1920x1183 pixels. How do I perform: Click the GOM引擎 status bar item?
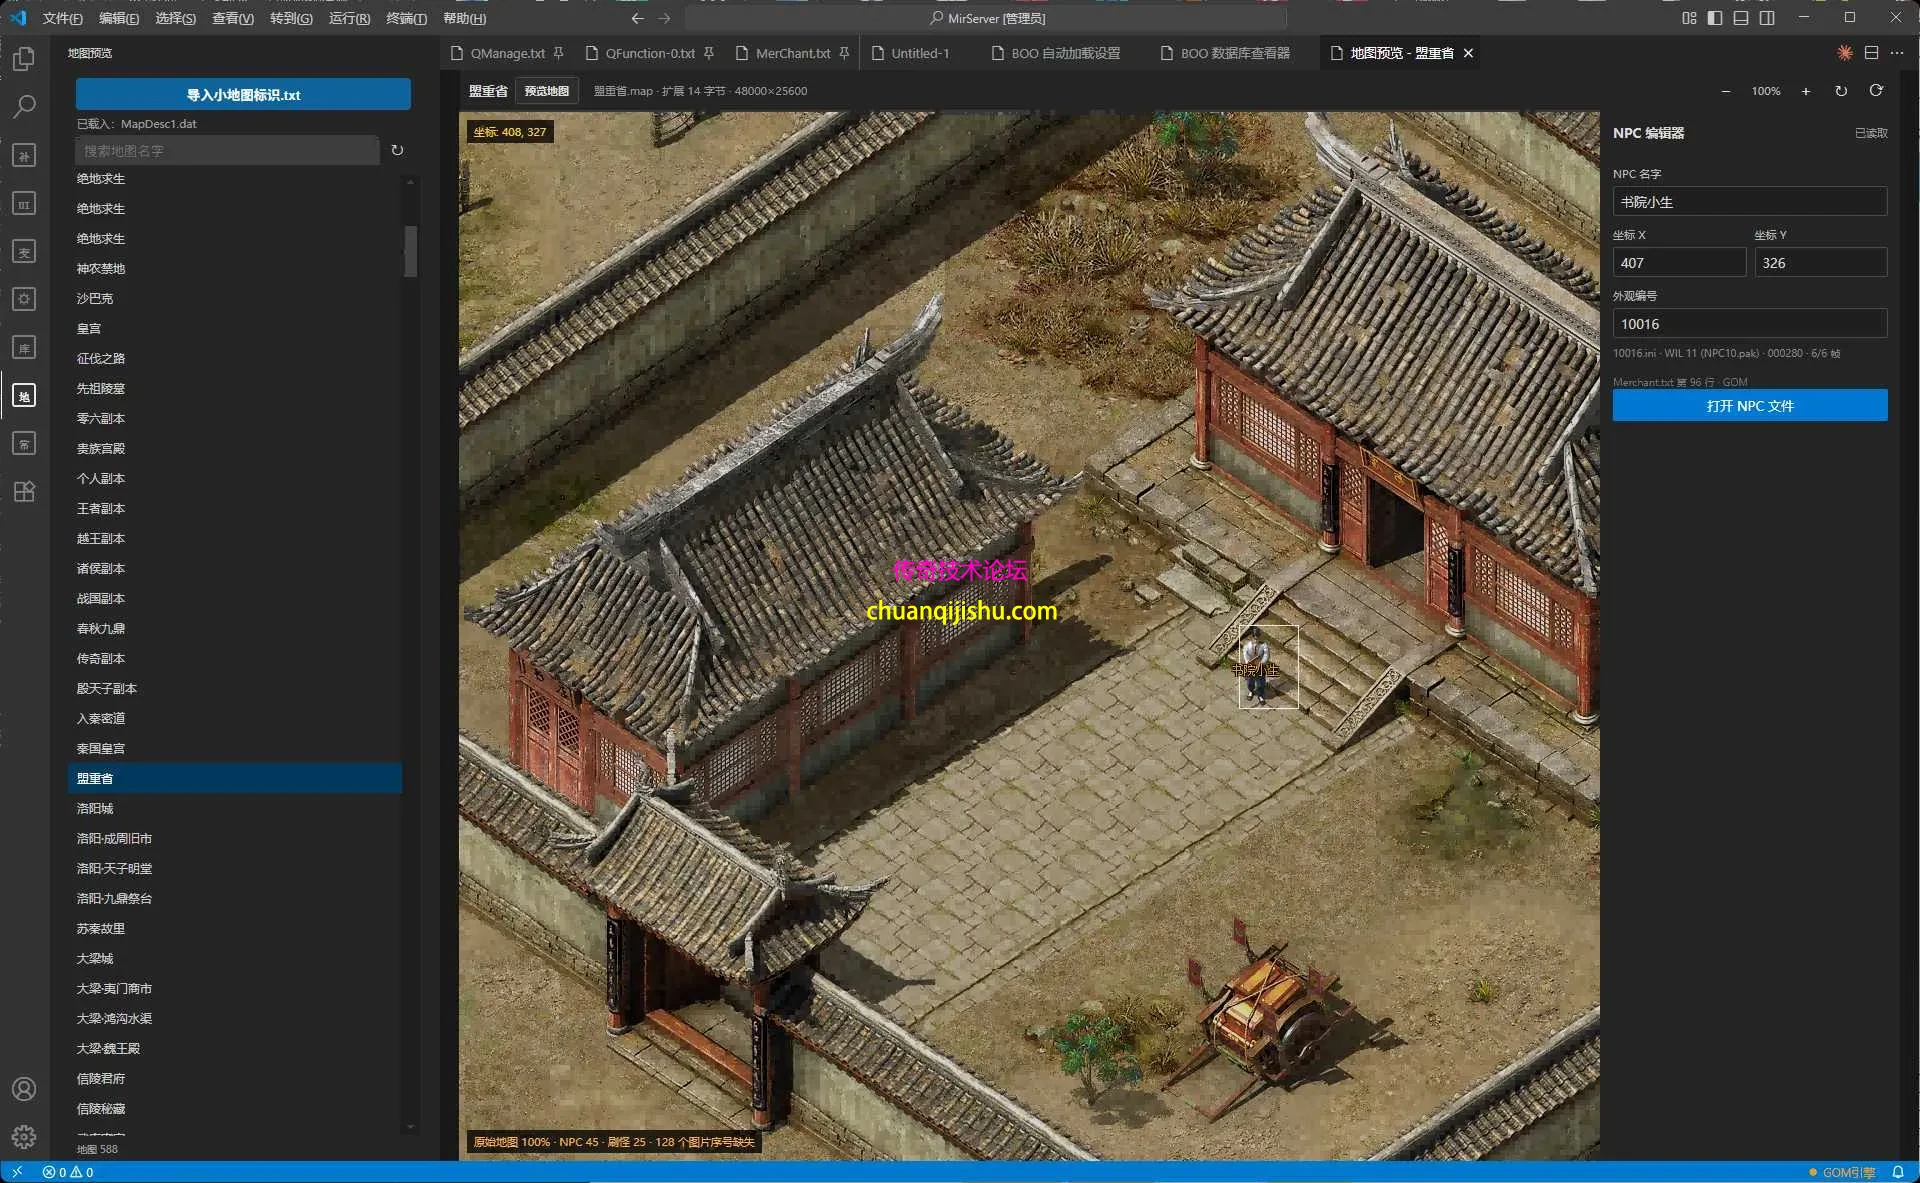1842,1172
